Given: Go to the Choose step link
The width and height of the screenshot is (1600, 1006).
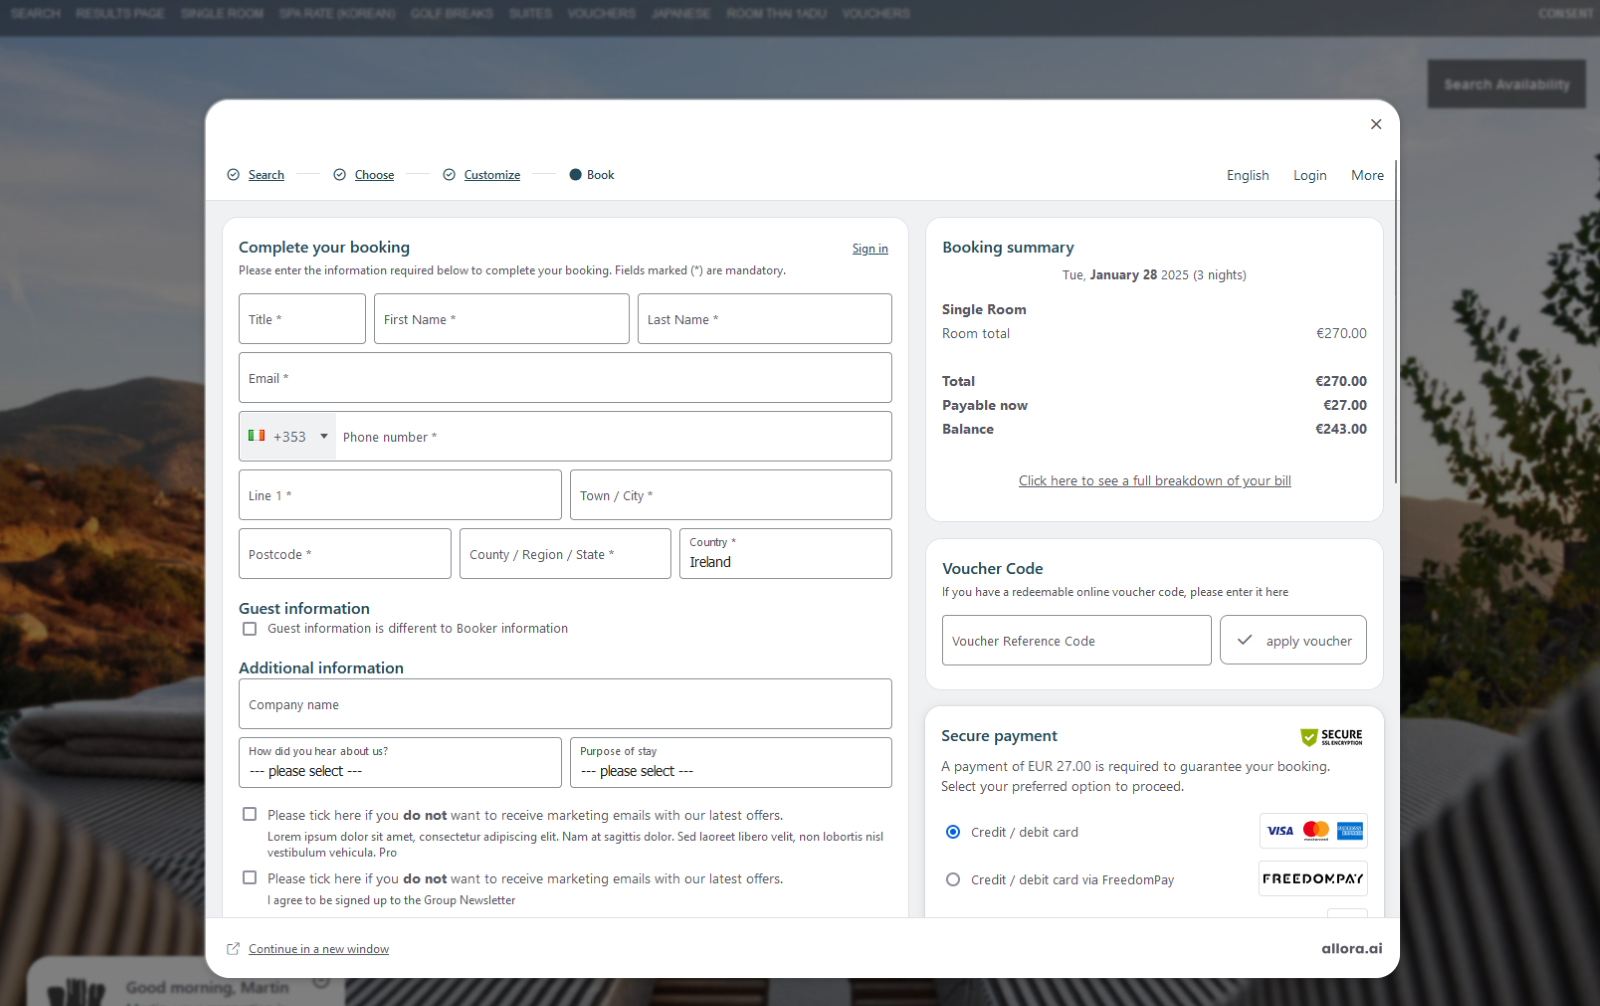Looking at the screenshot, I should click(x=374, y=175).
